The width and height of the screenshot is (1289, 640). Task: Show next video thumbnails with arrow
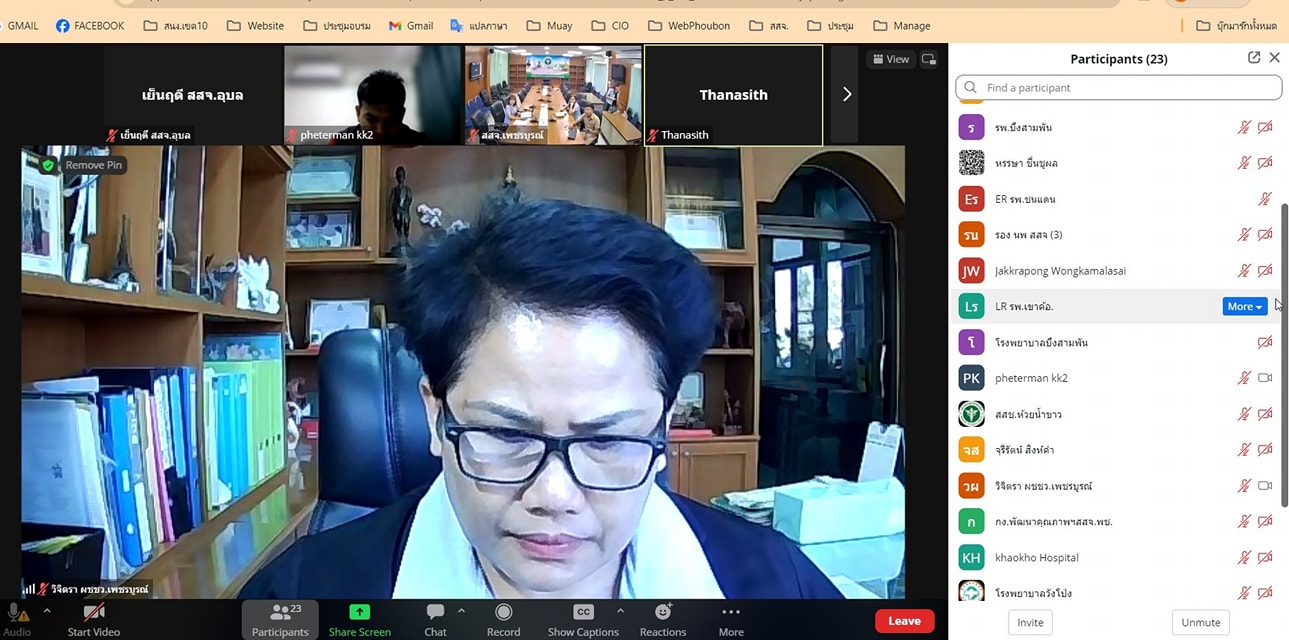click(846, 94)
